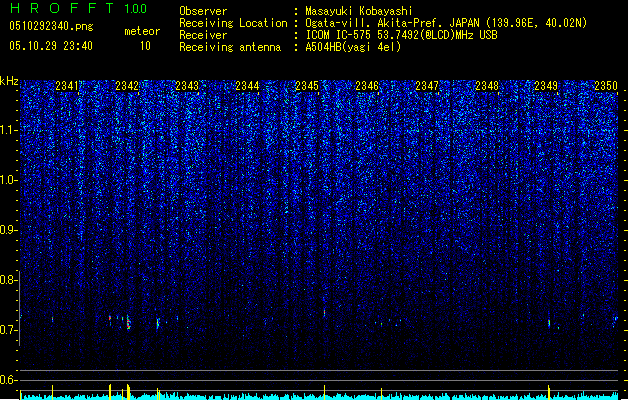This screenshot has height=400, width=629.
Task: Click the 1.0 kHz axis label
Action: pyautogui.click(x=8, y=180)
